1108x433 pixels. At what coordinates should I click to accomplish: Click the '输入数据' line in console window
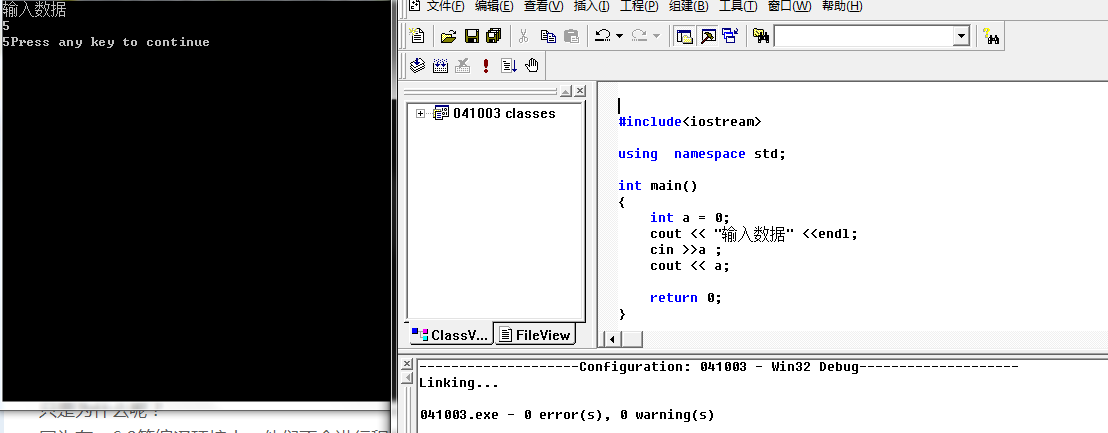pos(34,11)
